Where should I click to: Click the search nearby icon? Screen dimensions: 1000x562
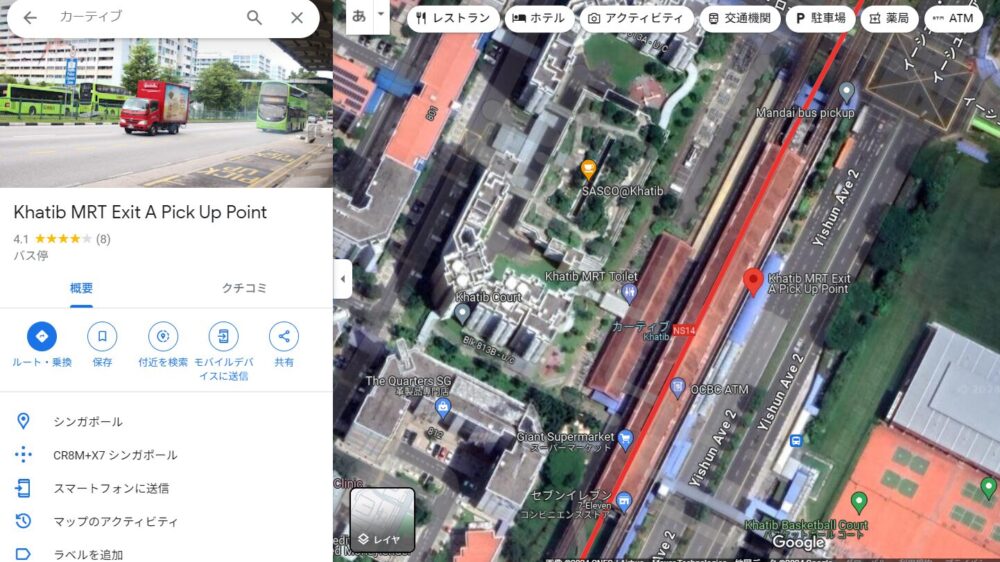click(163, 337)
